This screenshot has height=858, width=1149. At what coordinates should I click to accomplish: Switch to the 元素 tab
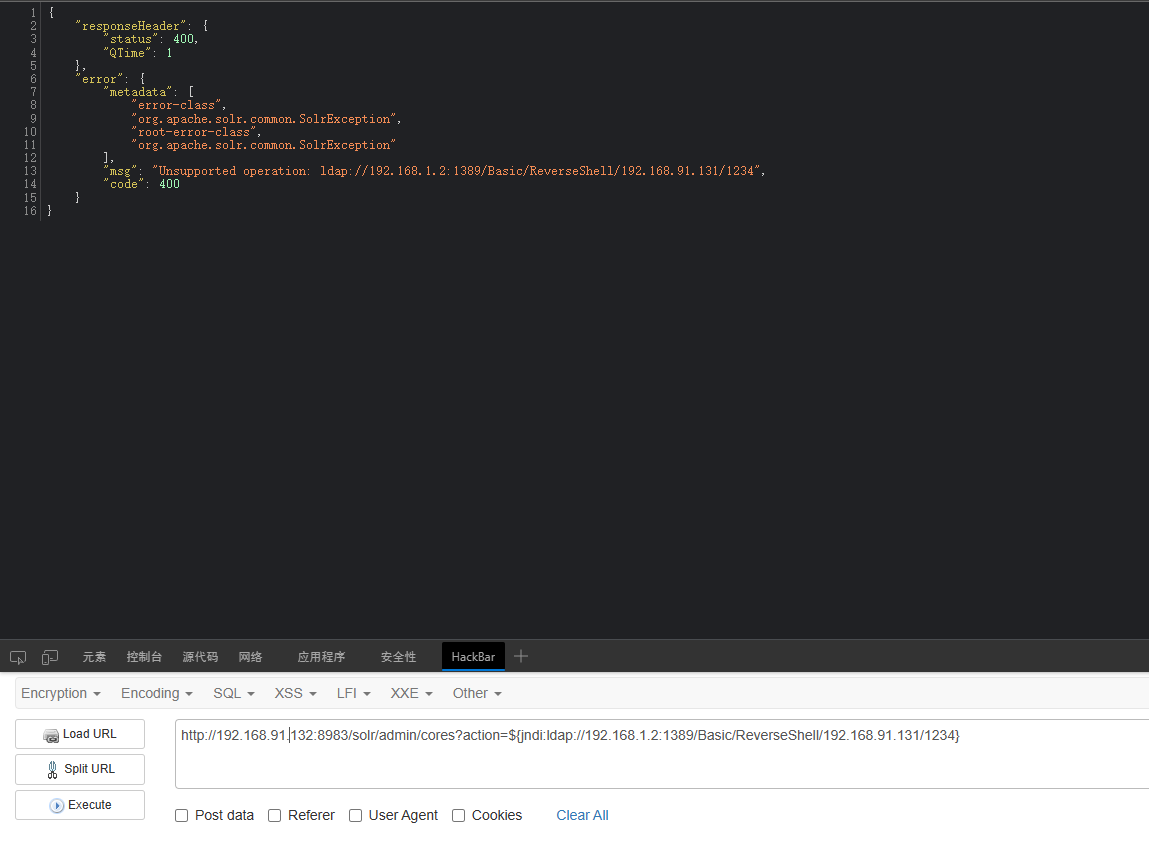(x=94, y=657)
